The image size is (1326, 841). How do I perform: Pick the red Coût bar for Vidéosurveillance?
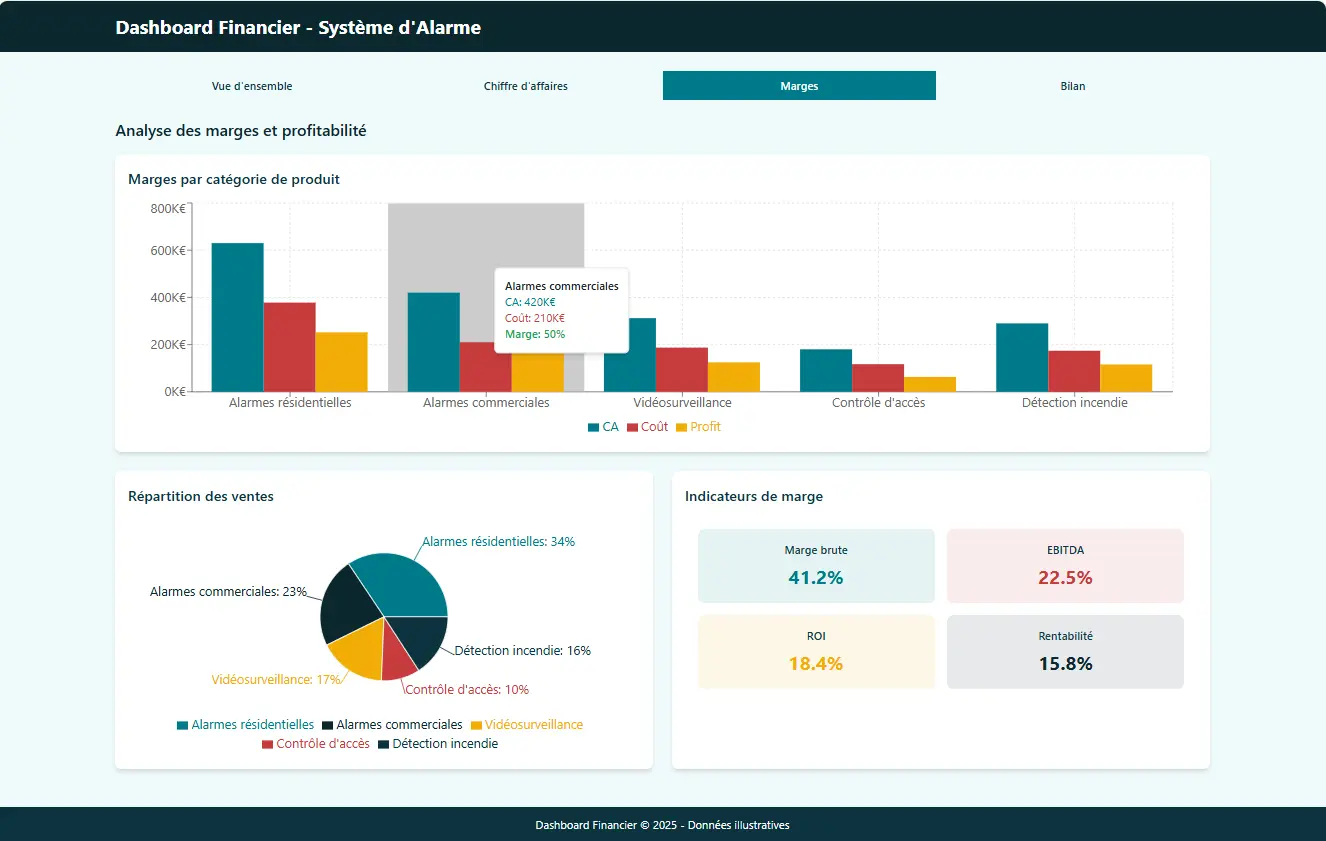tap(682, 370)
